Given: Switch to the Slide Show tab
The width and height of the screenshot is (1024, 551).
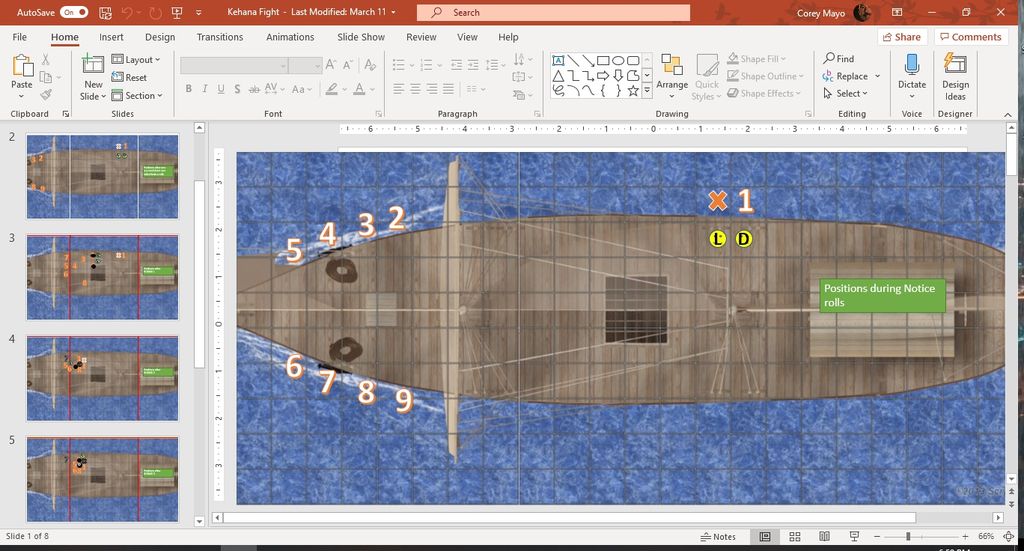Looking at the screenshot, I should tap(361, 37).
